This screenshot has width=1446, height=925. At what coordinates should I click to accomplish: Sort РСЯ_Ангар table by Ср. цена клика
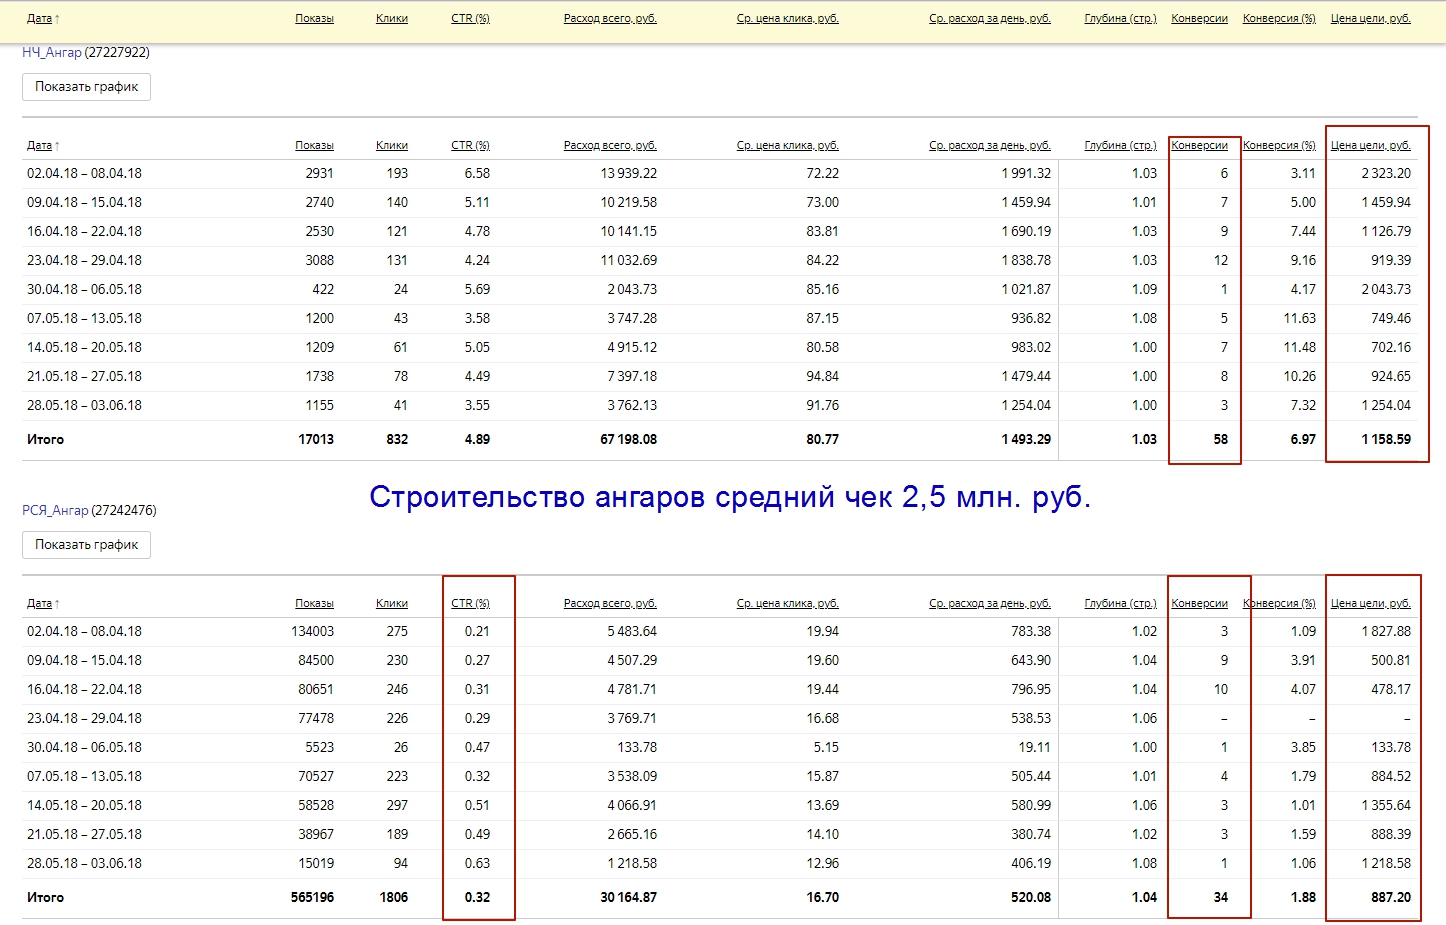pos(788,603)
